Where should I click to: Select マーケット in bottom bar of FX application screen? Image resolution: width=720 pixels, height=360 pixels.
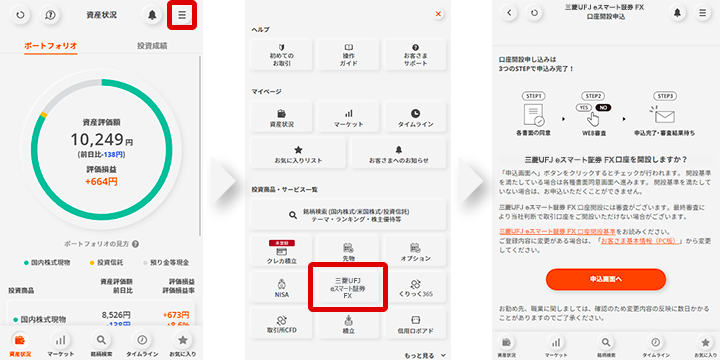coord(556,346)
